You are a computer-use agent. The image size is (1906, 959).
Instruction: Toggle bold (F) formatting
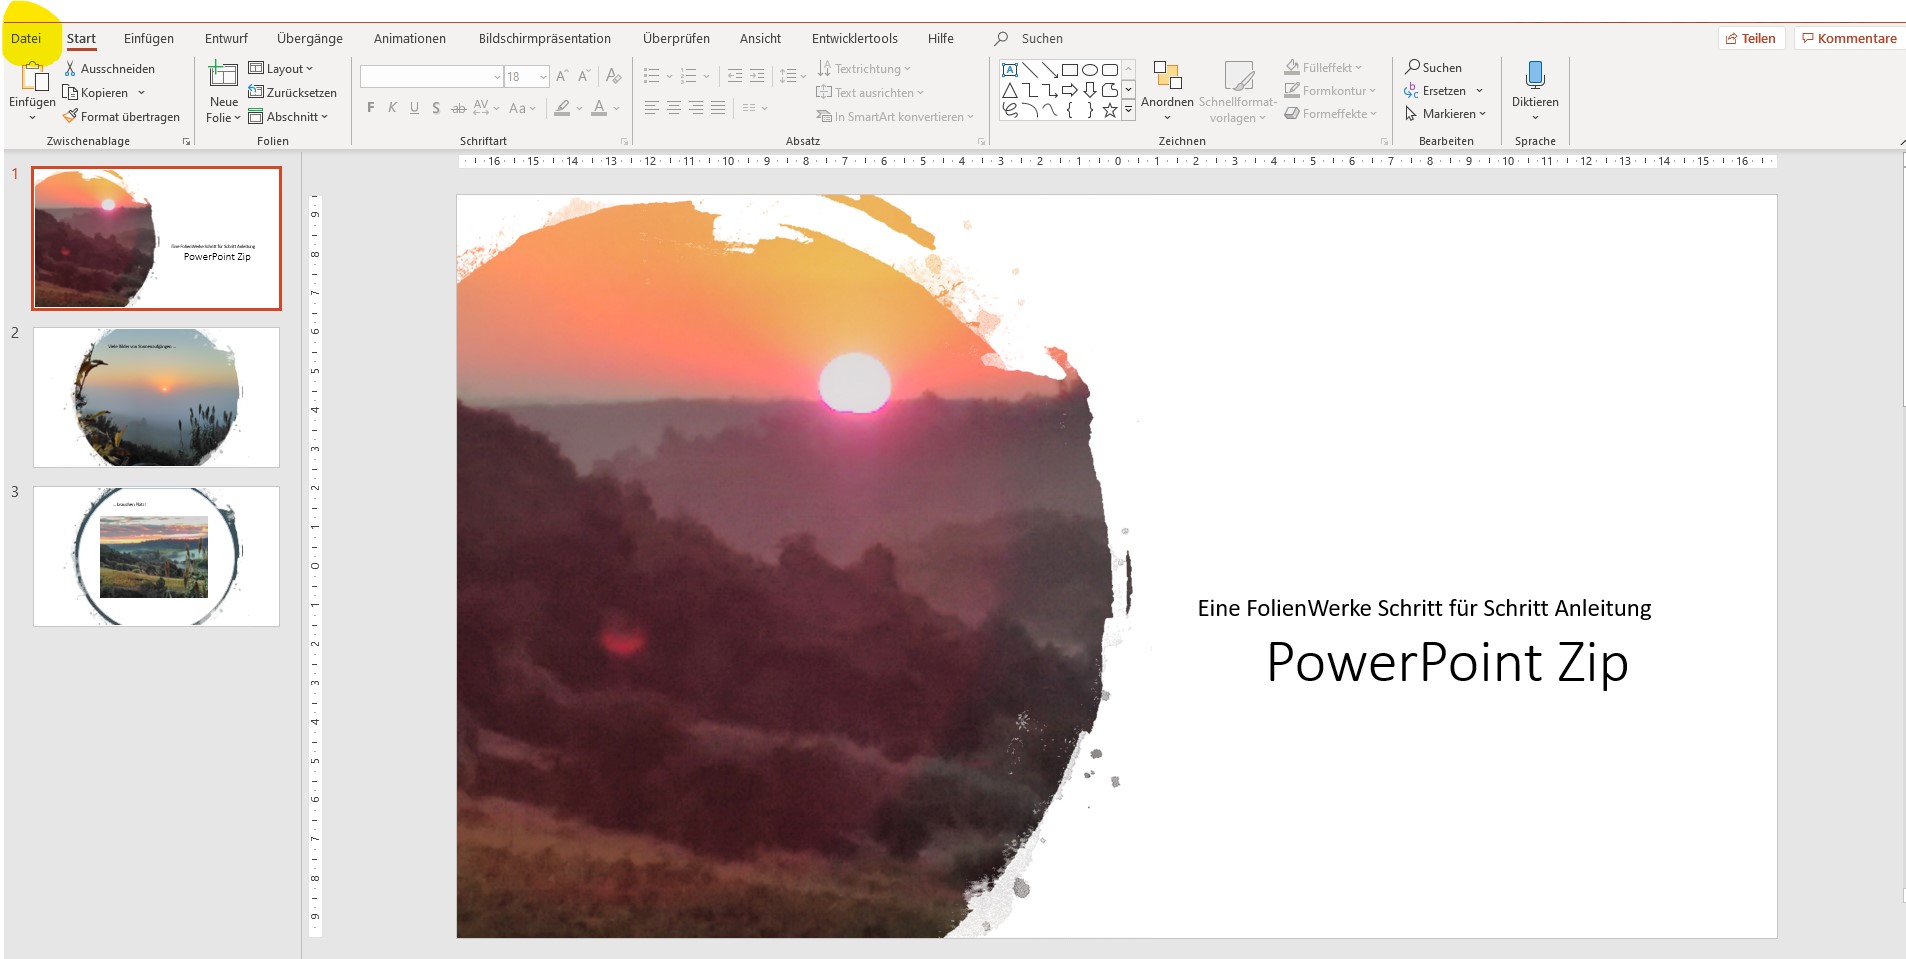click(371, 108)
